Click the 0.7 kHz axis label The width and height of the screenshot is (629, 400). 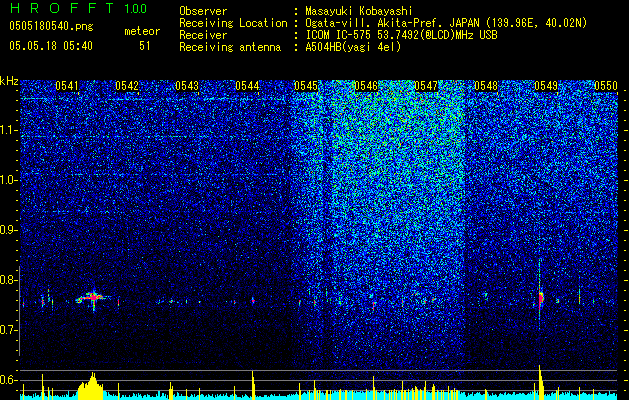(9, 330)
